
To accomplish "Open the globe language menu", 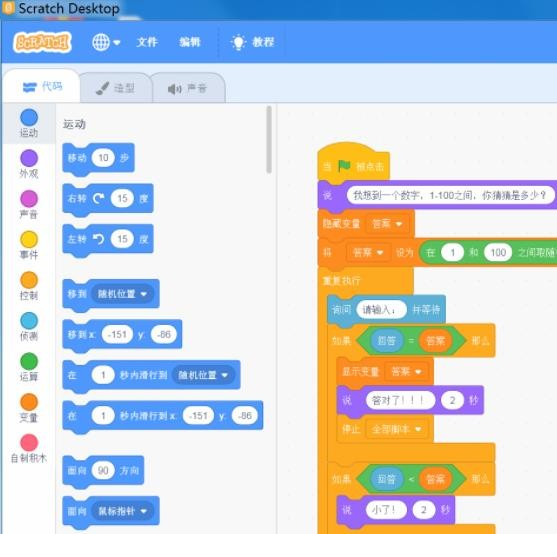I will (x=106, y=43).
